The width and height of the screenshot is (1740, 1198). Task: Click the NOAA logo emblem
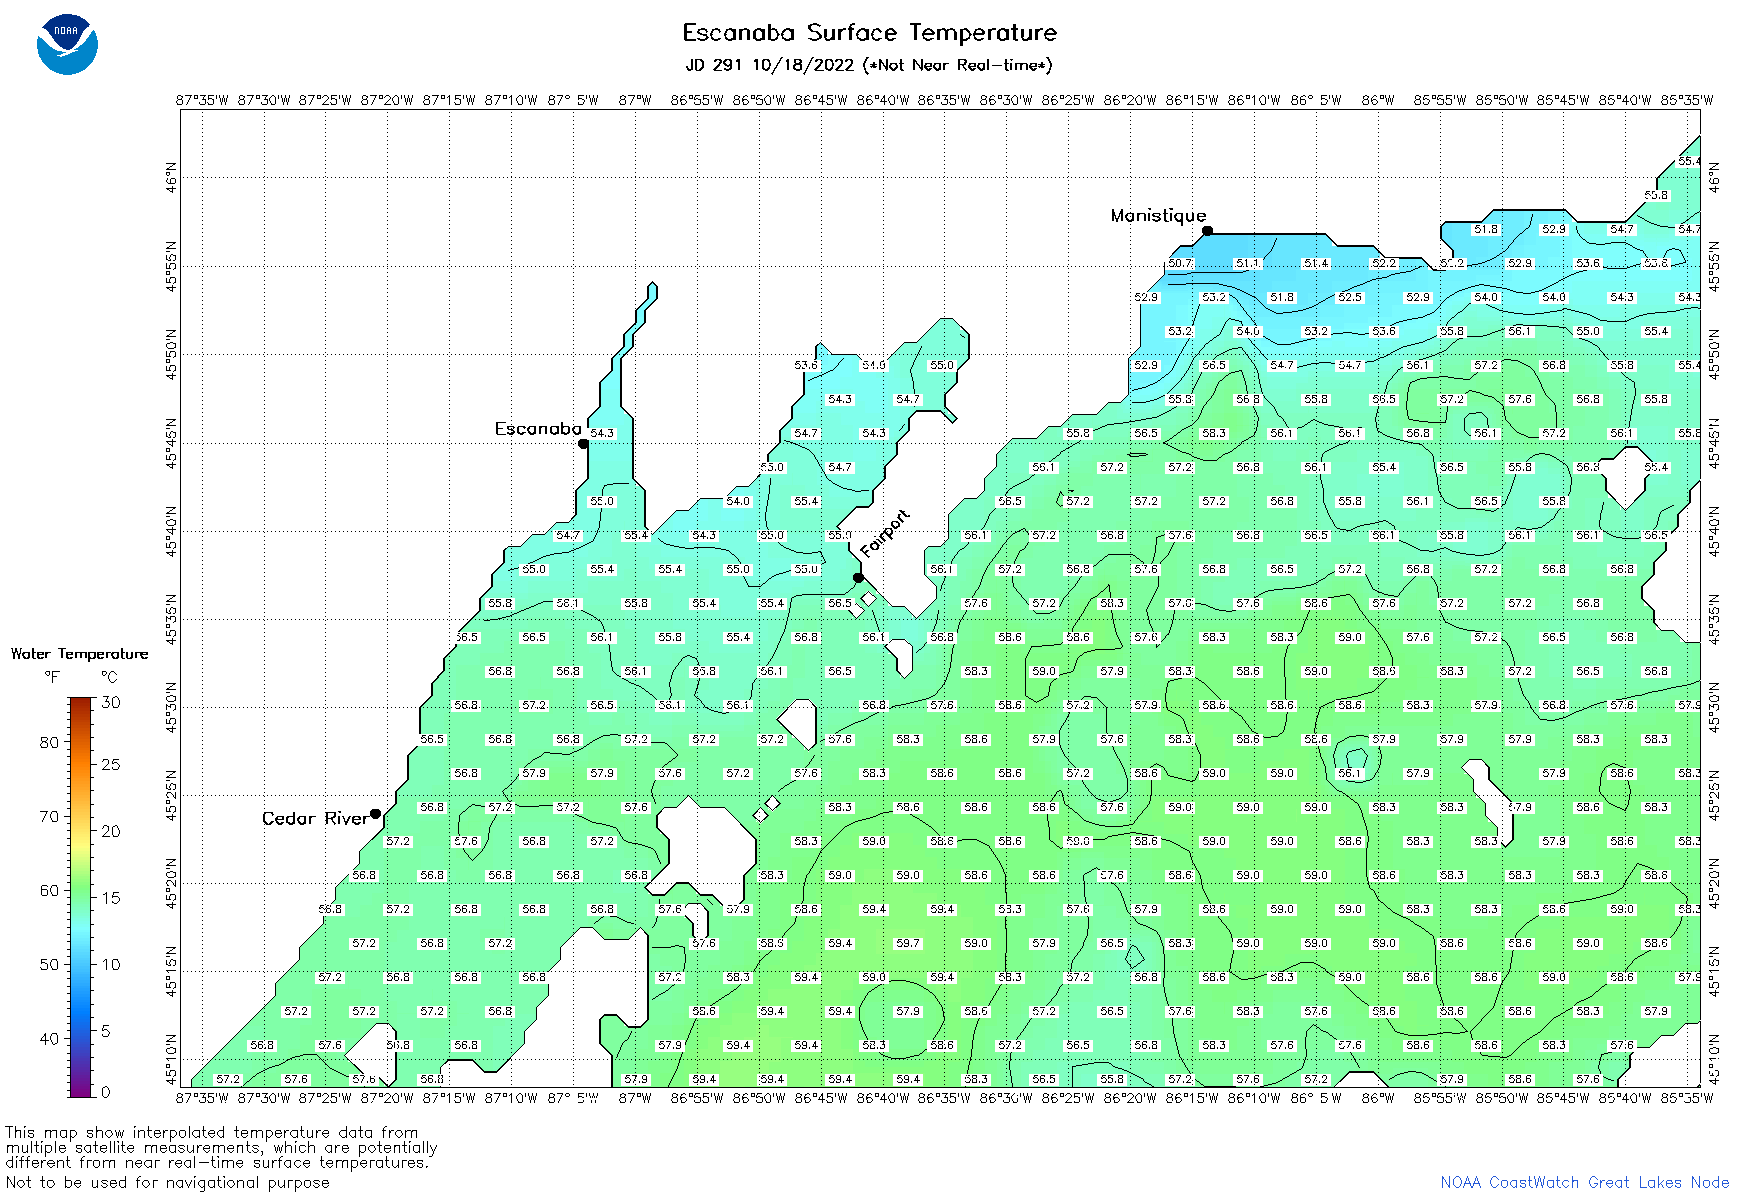coord(67,44)
